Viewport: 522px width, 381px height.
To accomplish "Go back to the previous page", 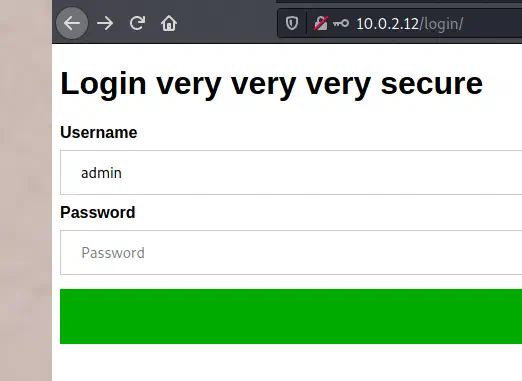I will coord(72,23).
